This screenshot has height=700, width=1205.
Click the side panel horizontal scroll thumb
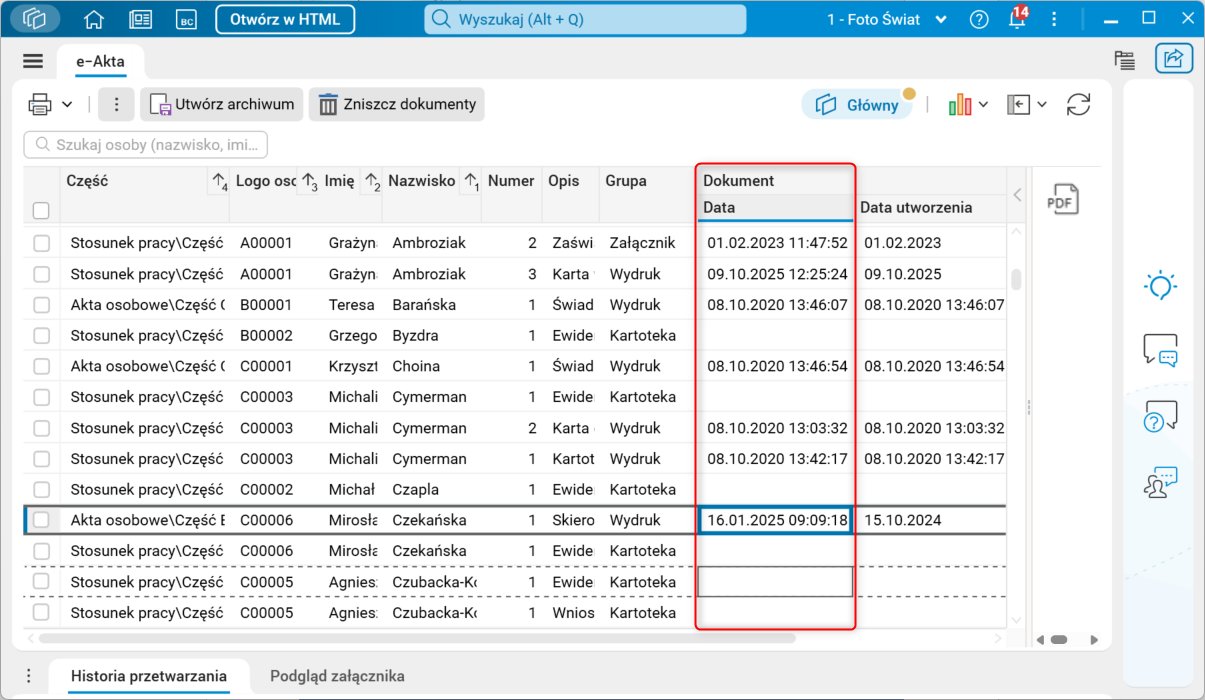[x=1059, y=640]
